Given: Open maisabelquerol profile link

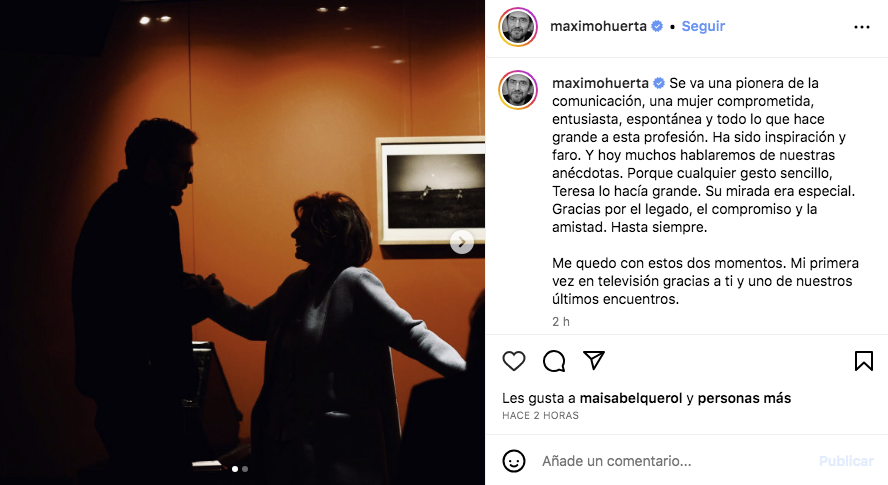Looking at the screenshot, I should click(630, 398).
